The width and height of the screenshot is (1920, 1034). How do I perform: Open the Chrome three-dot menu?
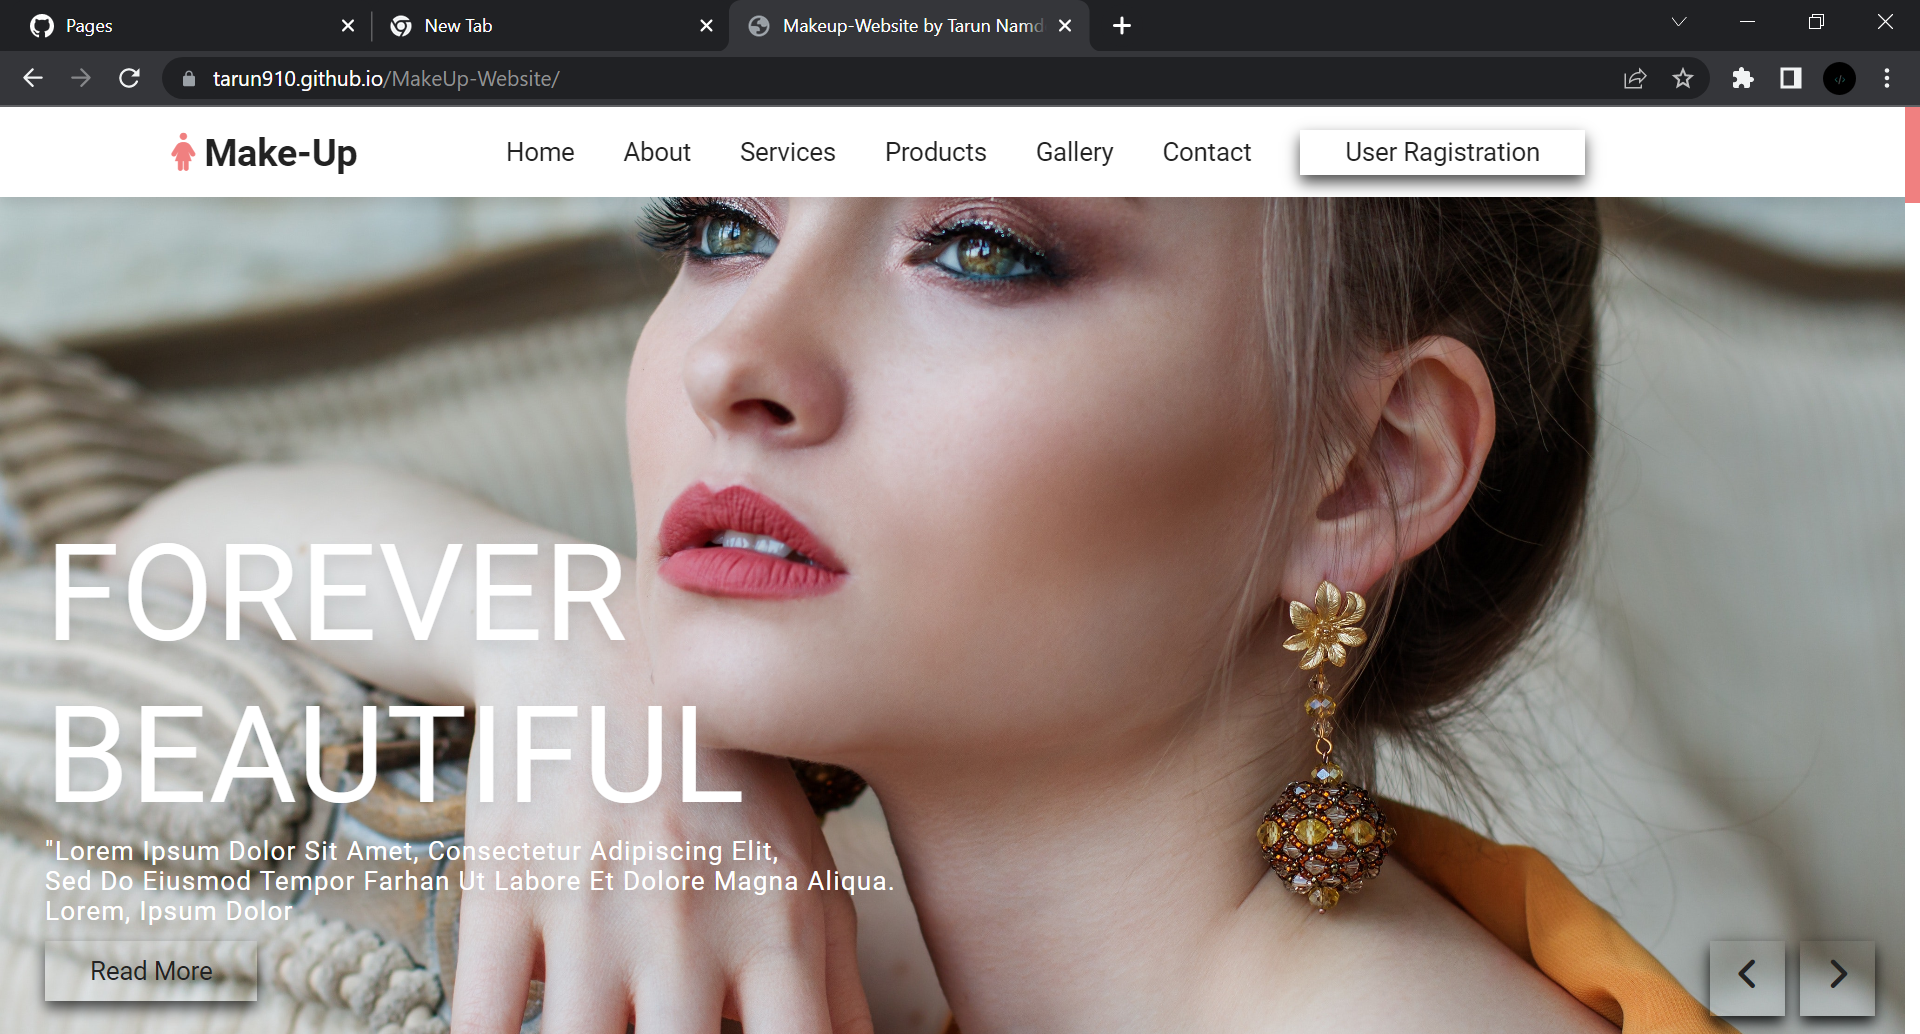coord(1887,78)
